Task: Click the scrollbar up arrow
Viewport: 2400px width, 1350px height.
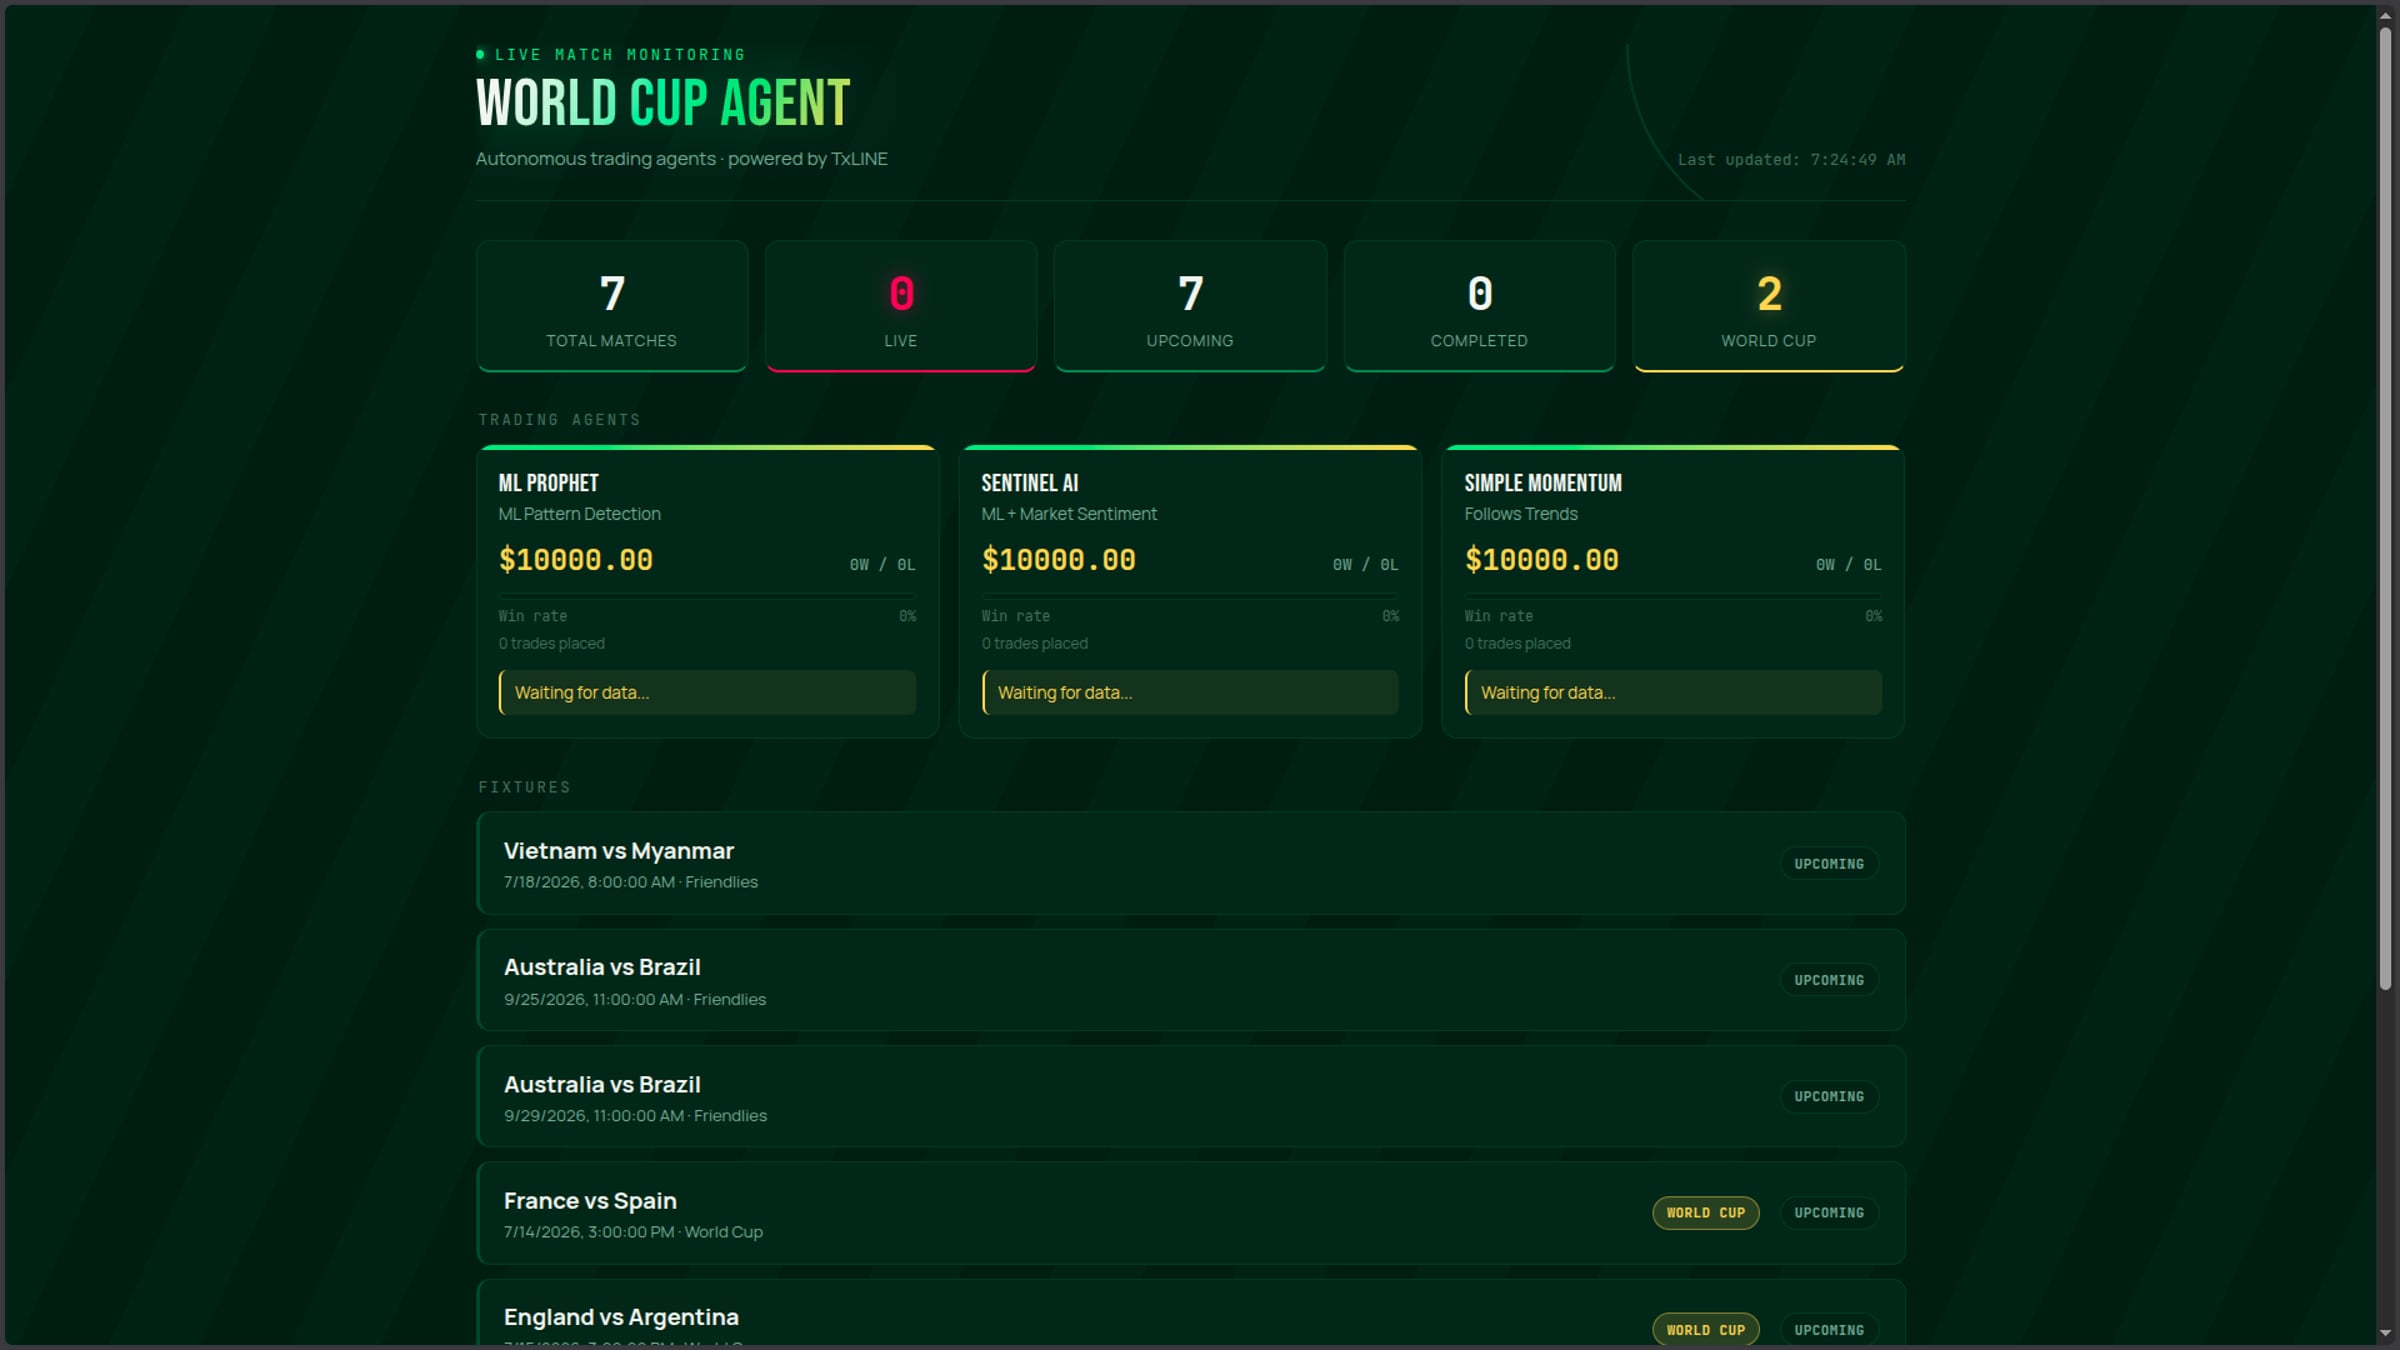Action: 2385,16
